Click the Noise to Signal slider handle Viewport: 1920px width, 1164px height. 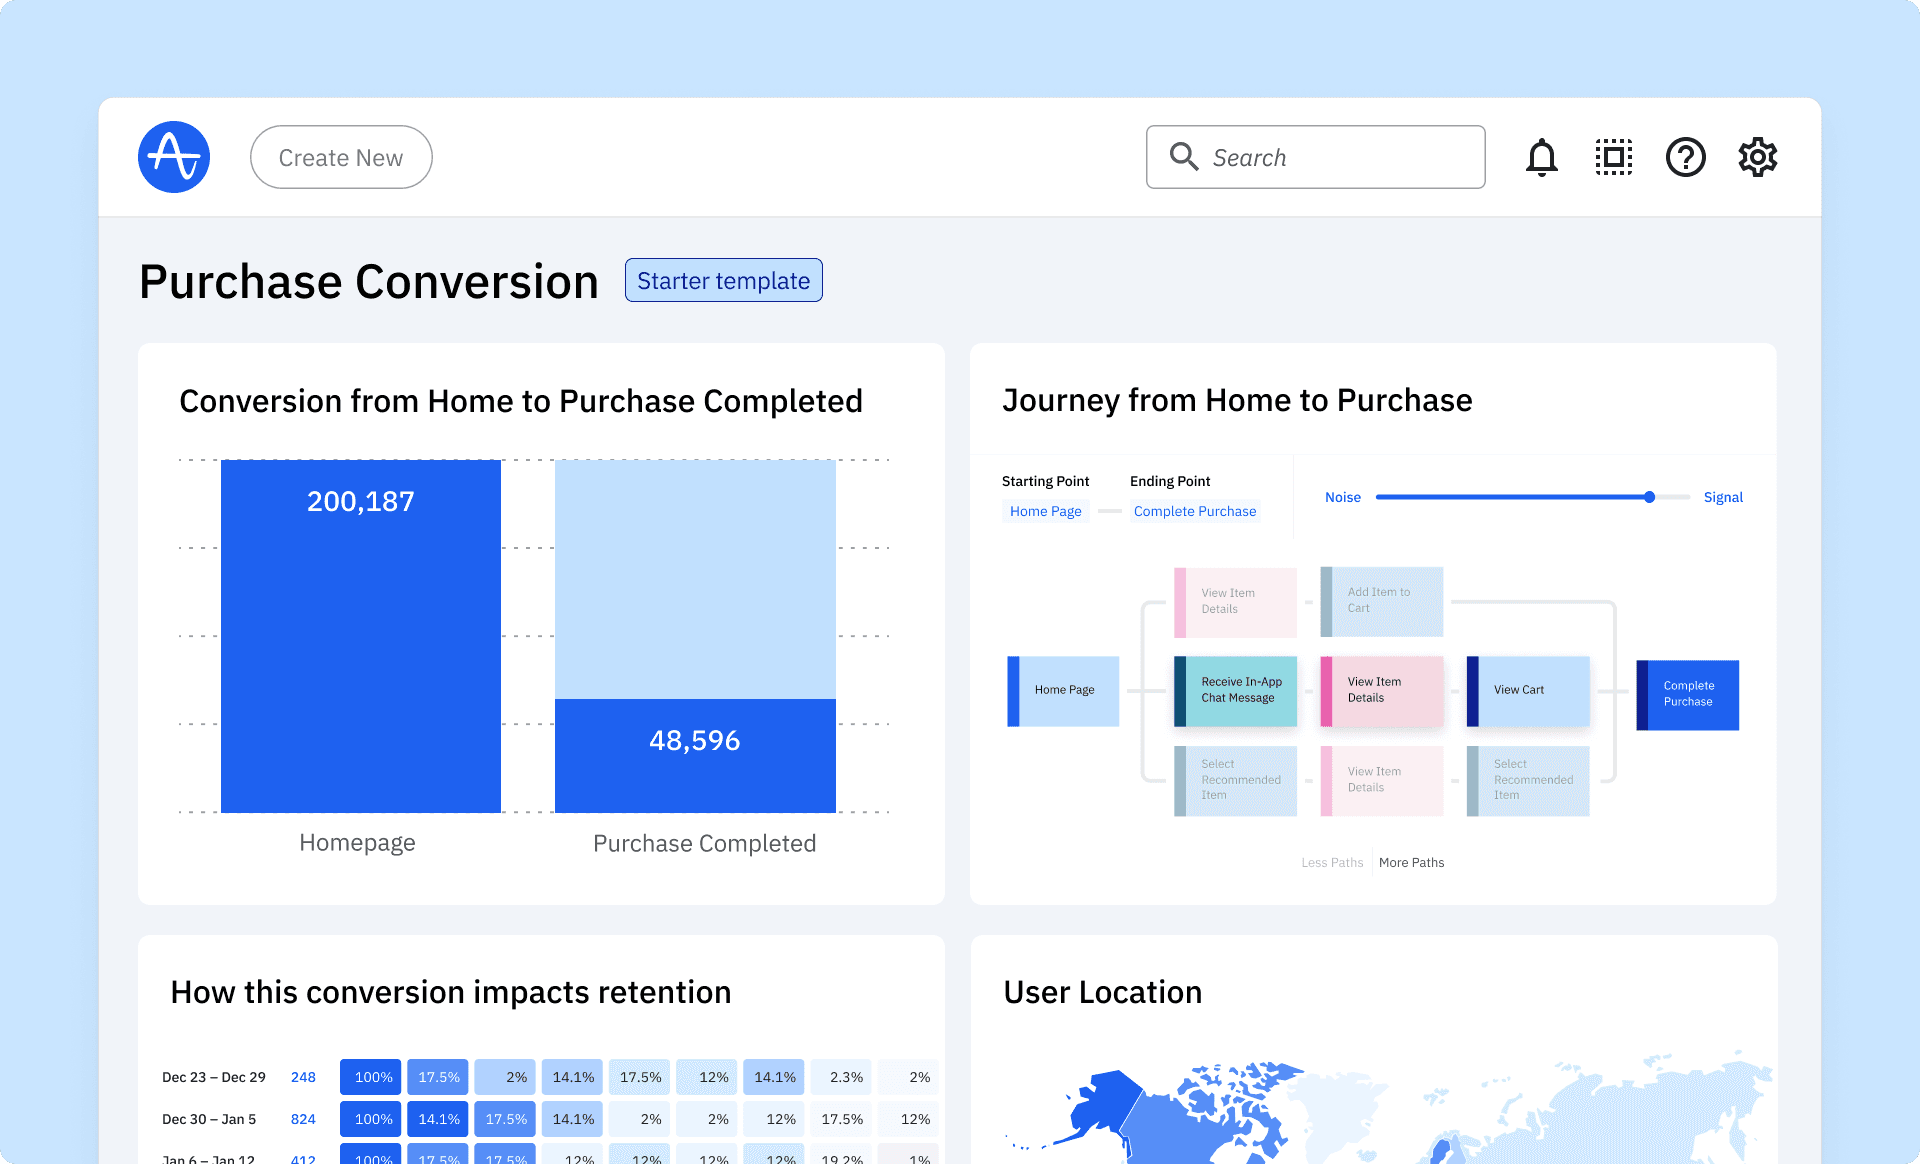click(1649, 497)
